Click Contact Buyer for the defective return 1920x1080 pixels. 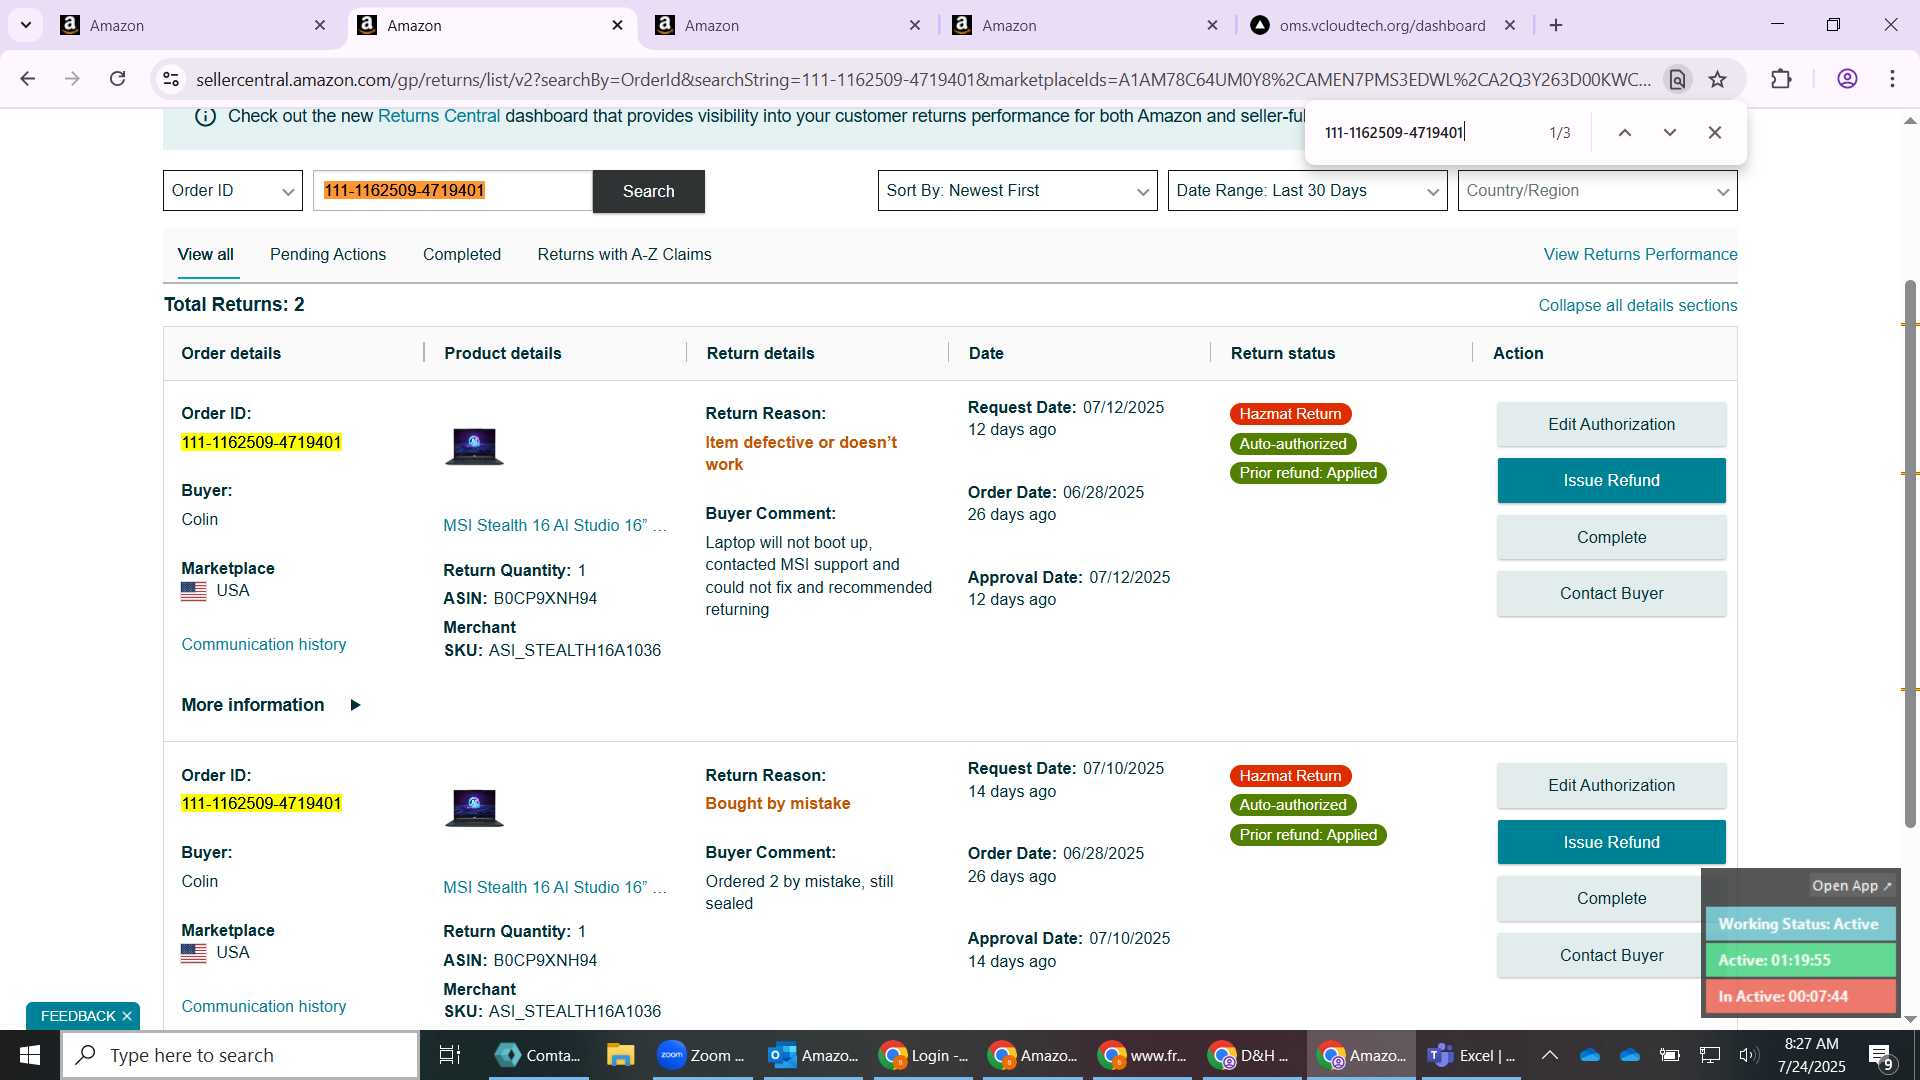coord(1611,593)
